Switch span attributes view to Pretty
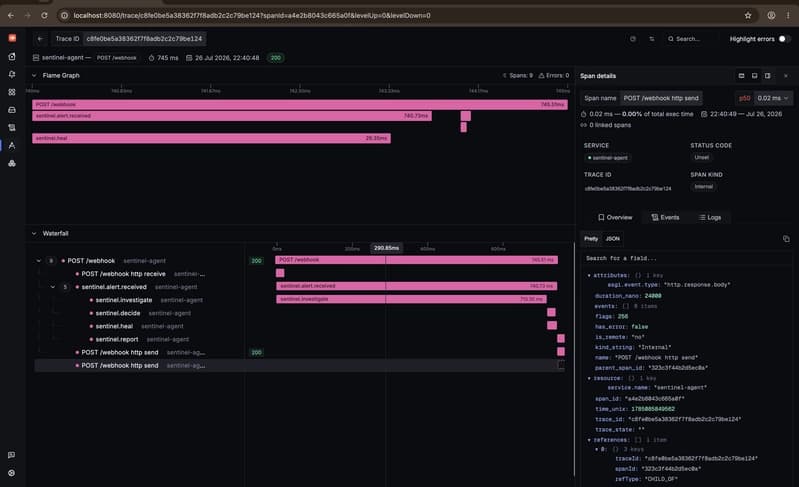The width and height of the screenshot is (799, 487). (x=591, y=238)
